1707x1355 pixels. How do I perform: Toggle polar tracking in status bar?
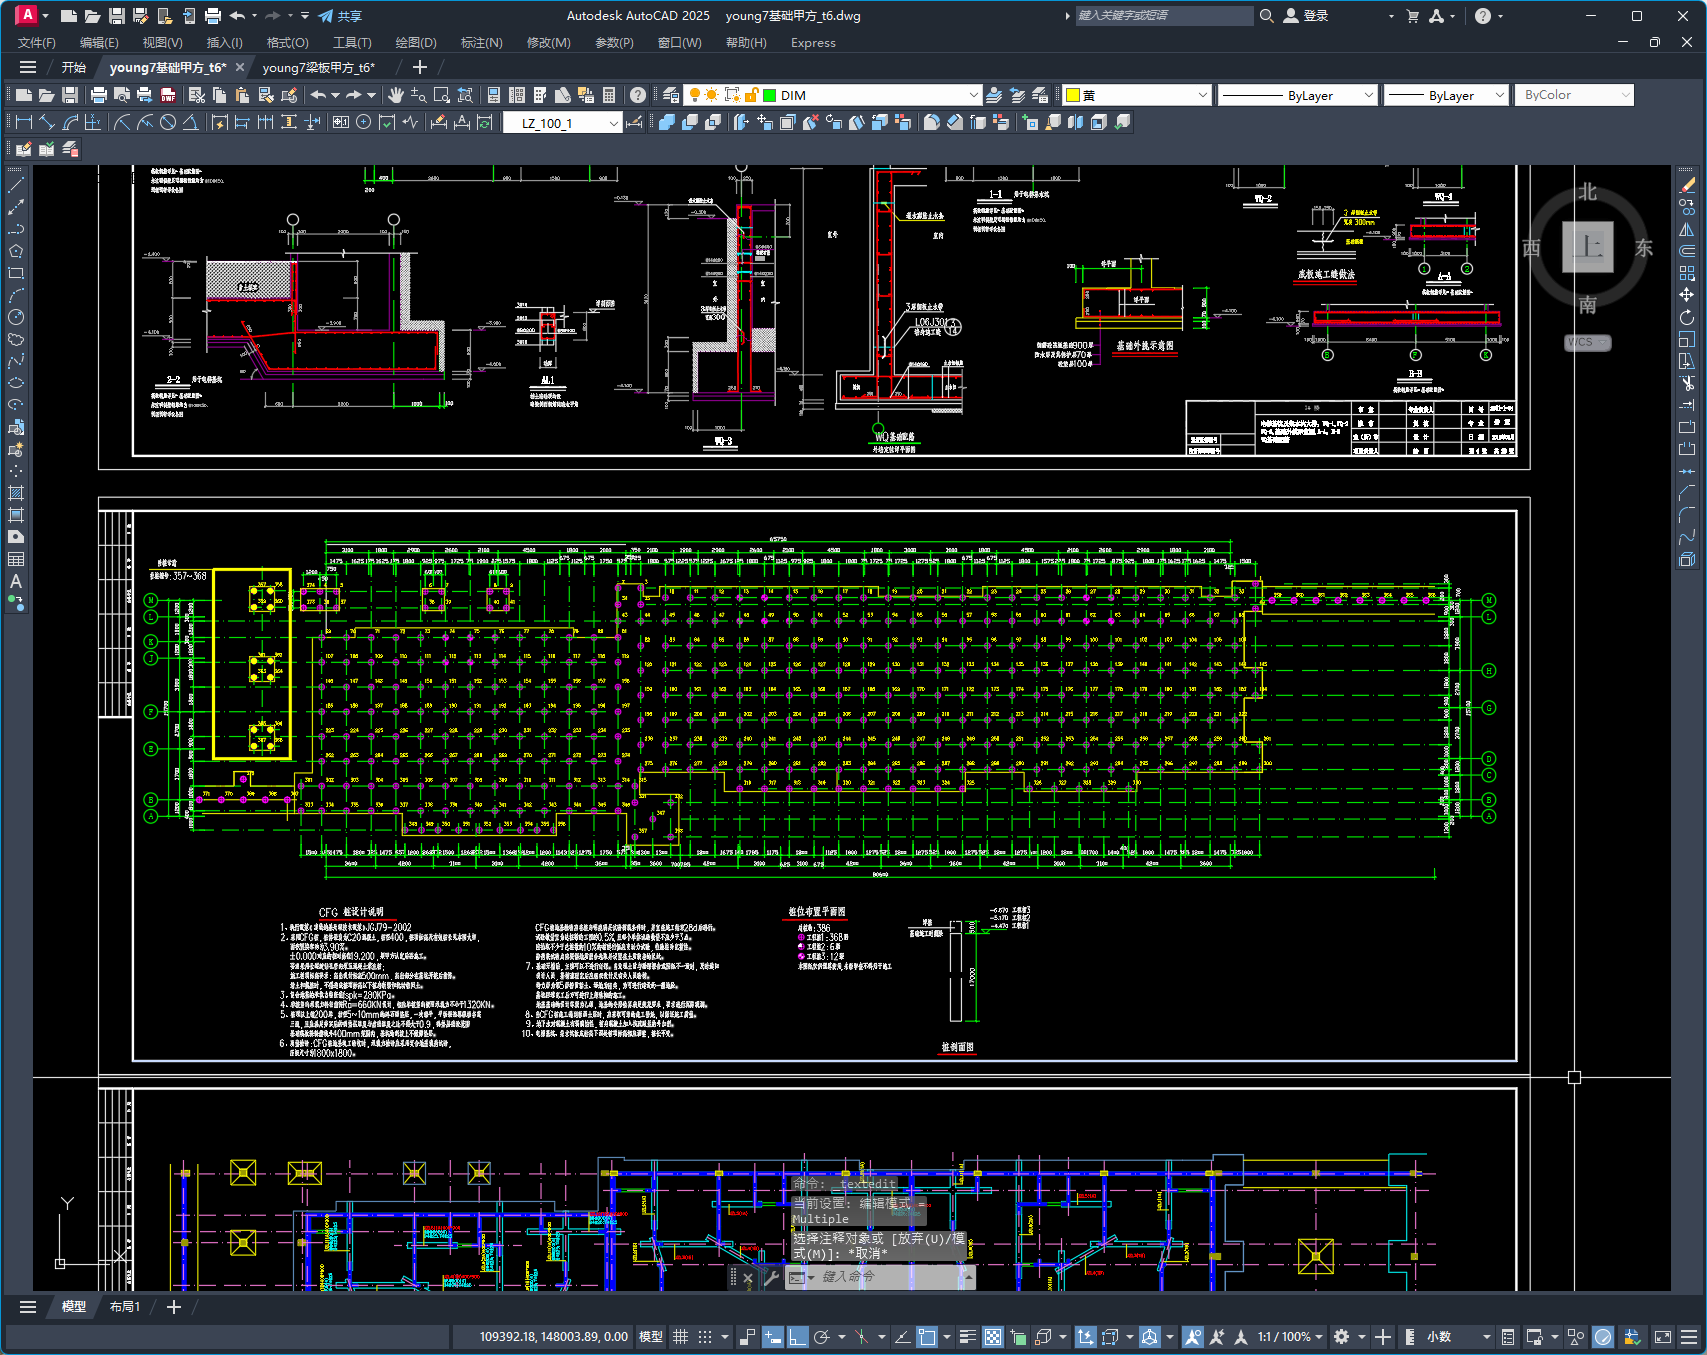click(x=822, y=1336)
